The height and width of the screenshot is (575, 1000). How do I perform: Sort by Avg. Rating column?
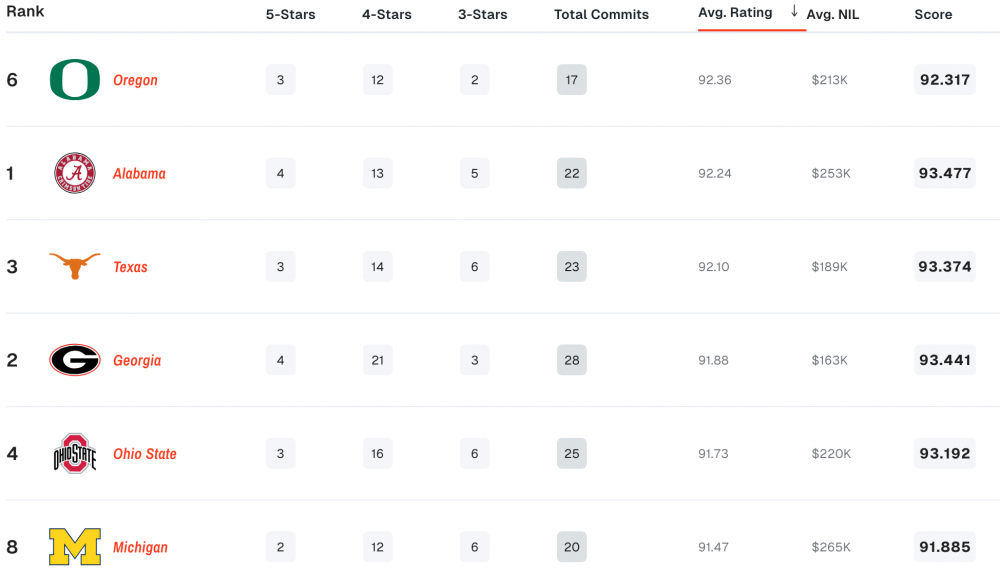point(735,13)
